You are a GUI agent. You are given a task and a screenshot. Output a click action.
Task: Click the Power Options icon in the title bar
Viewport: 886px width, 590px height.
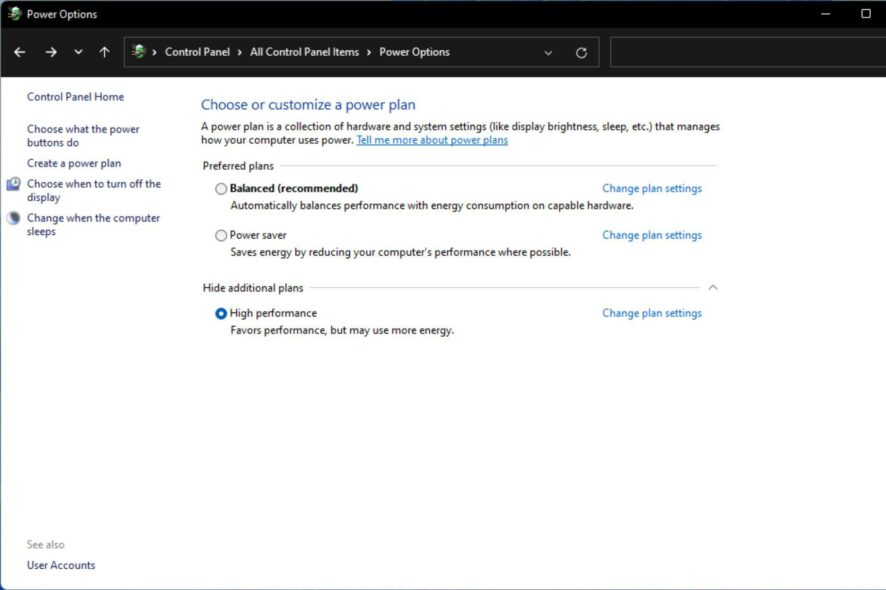click(13, 13)
